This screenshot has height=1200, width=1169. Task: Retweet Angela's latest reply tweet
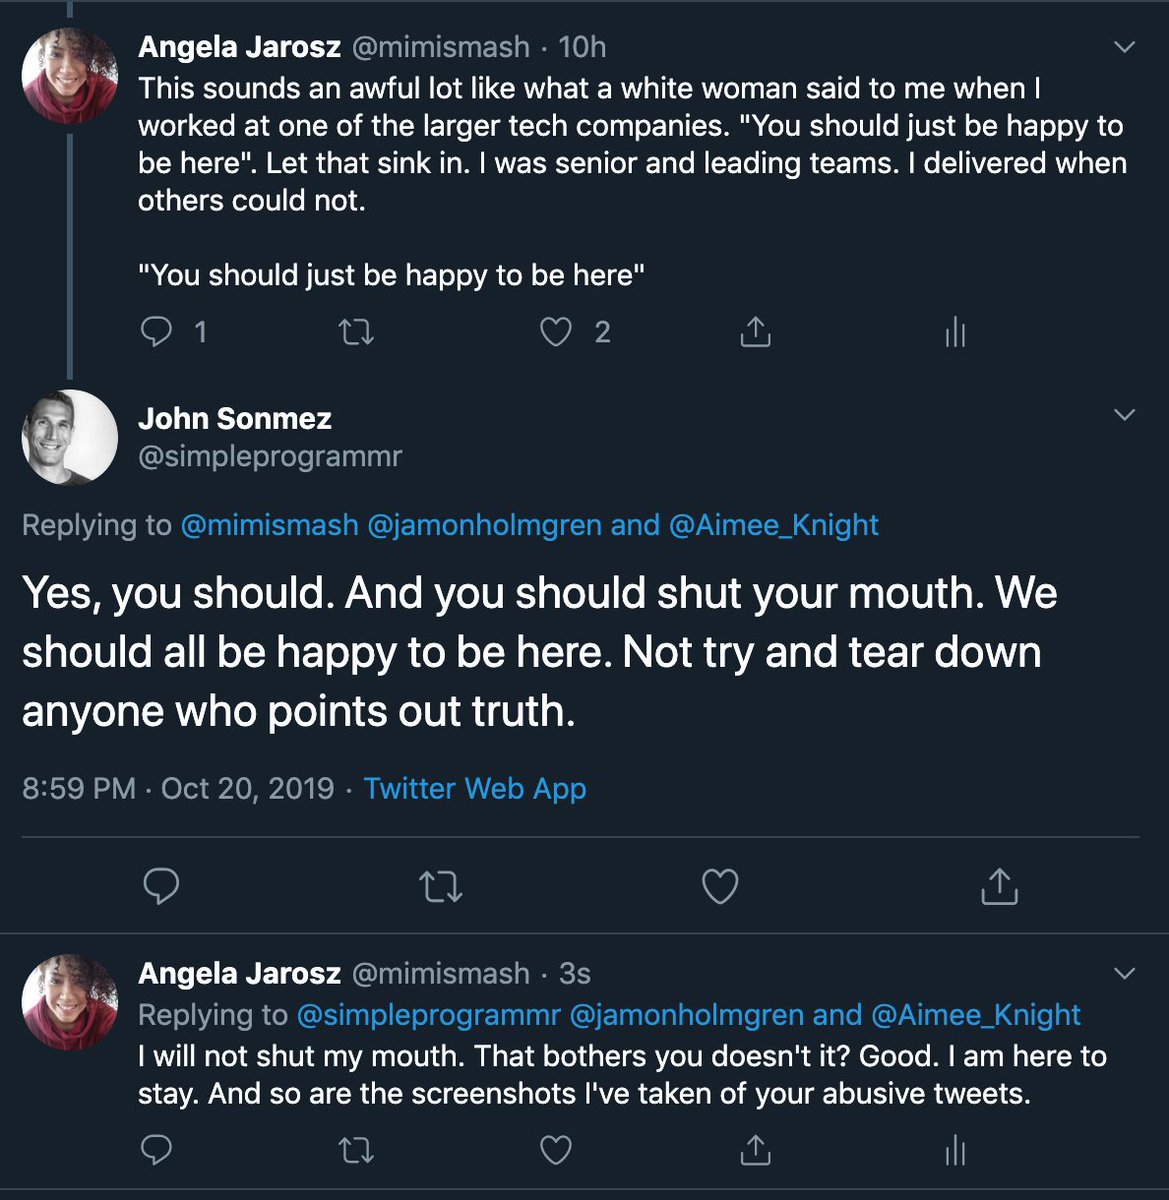pyautogui.click(x=357, y=1150)
